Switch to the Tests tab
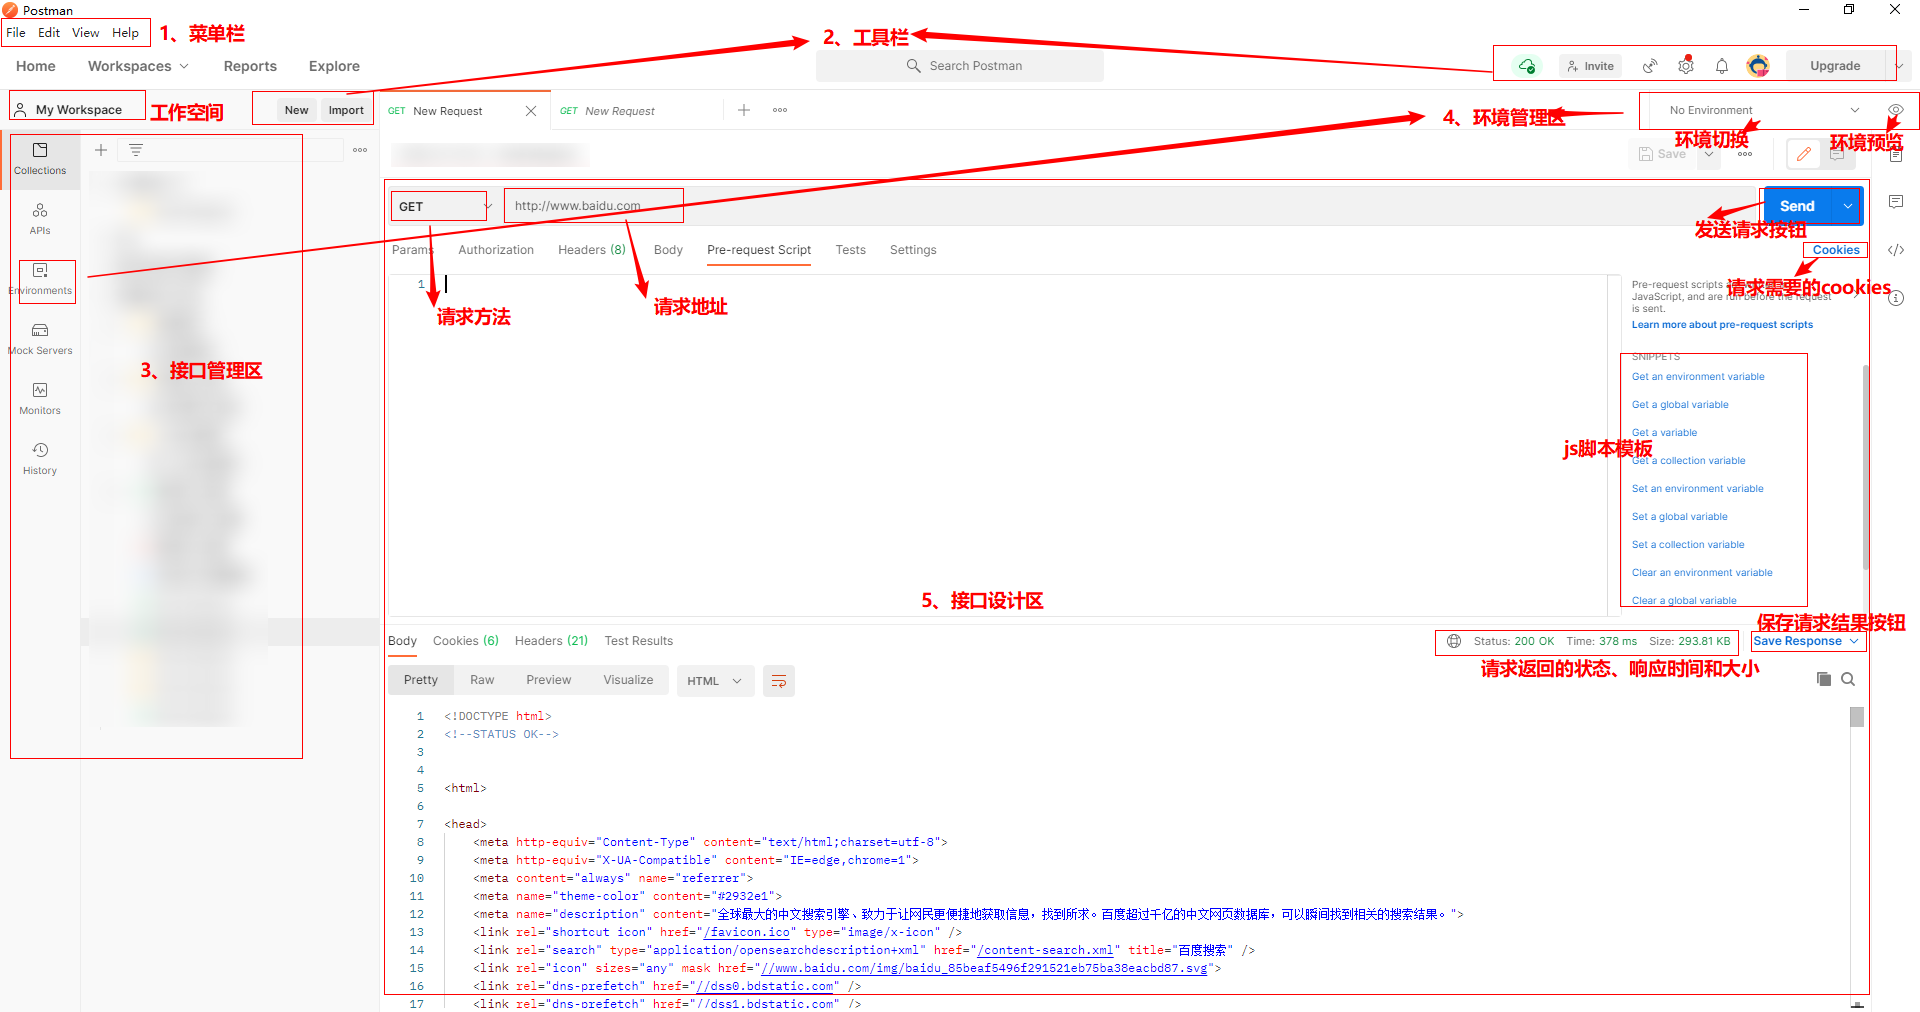Image resolution: width=1920 pixels, height=1012 pixels. tap(851, 250)
